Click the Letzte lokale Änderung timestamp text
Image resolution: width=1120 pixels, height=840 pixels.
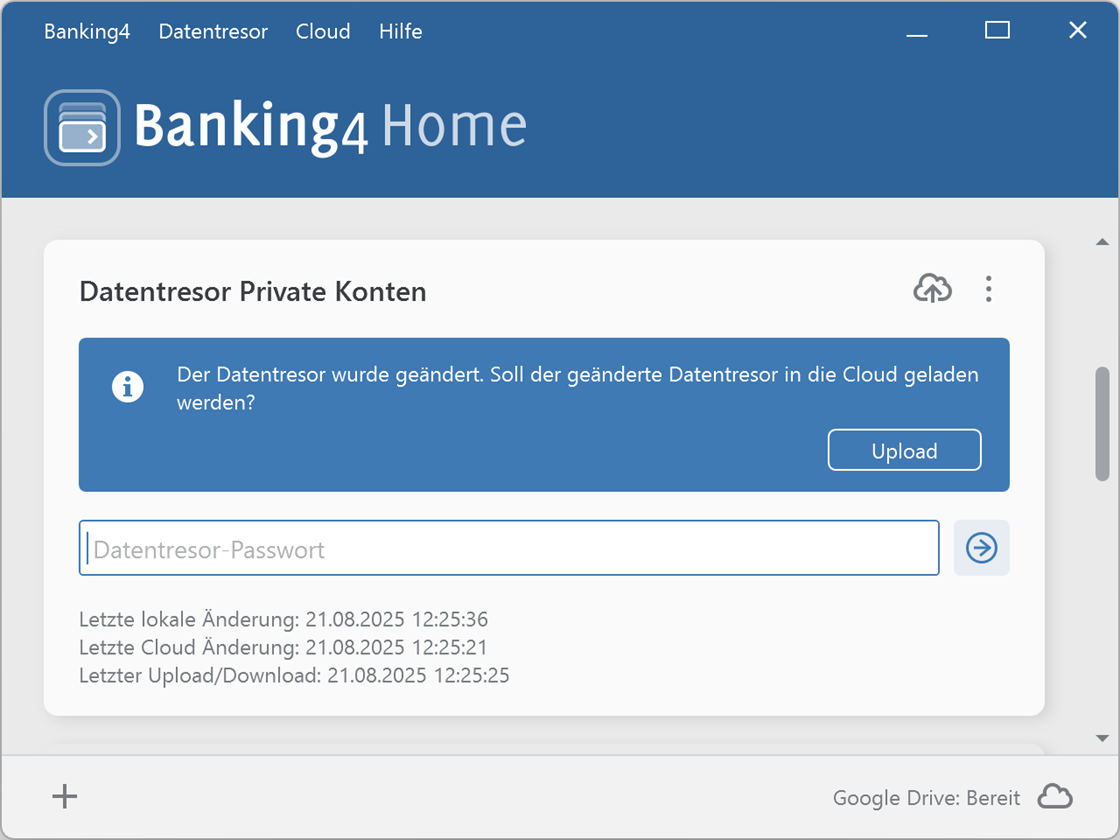[x=283, y=619]
